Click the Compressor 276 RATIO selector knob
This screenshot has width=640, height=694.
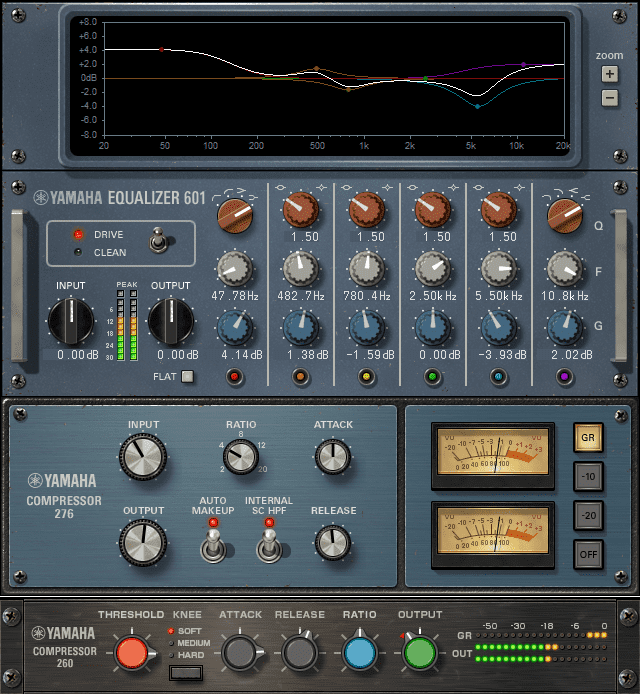[241, 457]
